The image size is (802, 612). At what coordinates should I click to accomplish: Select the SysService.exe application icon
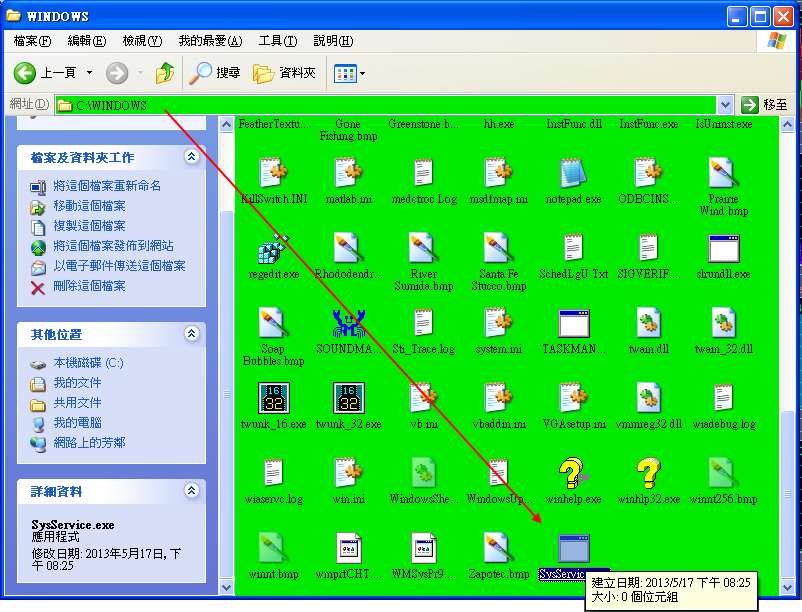(573, 549)
